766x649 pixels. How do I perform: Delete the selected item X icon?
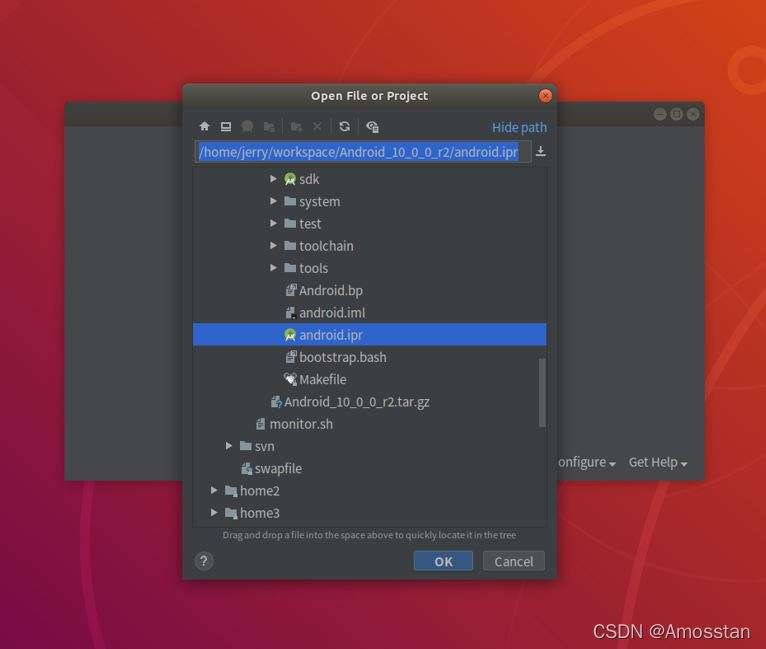click(317, 126)
